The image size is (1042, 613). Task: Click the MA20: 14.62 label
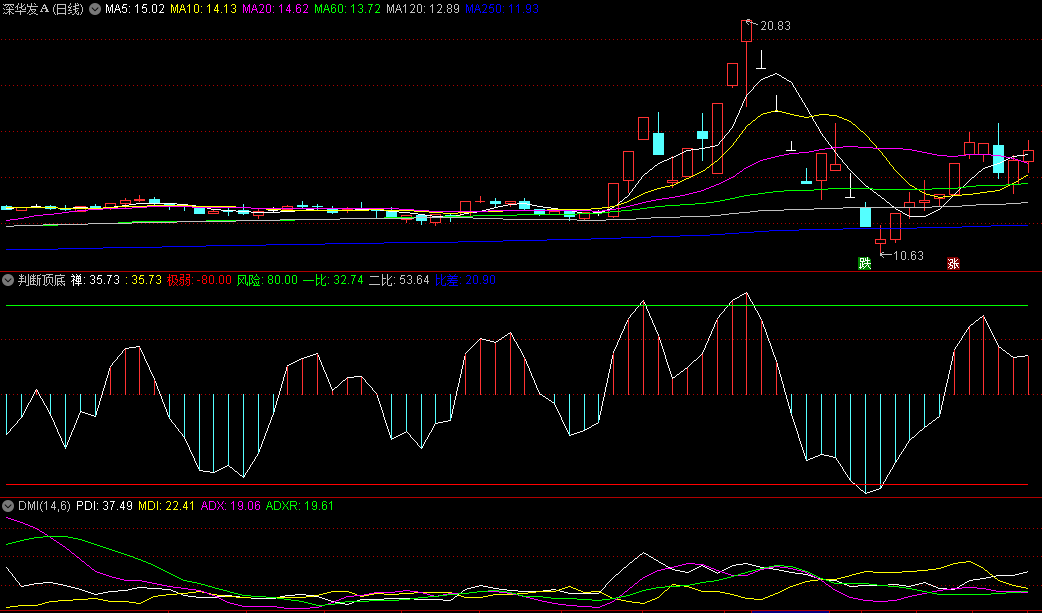[x=275, y=9]
